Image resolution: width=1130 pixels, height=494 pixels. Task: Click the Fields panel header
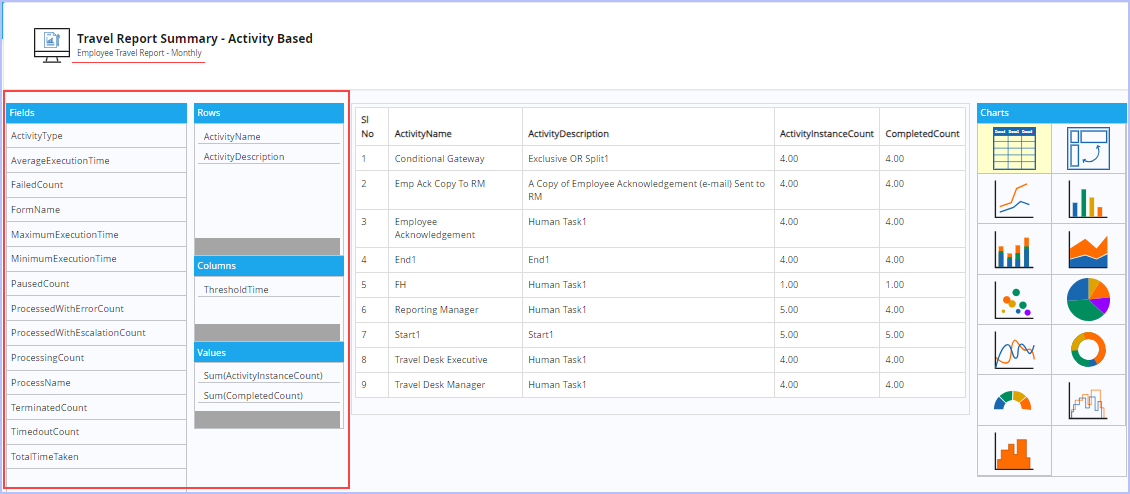click(97, 113)
